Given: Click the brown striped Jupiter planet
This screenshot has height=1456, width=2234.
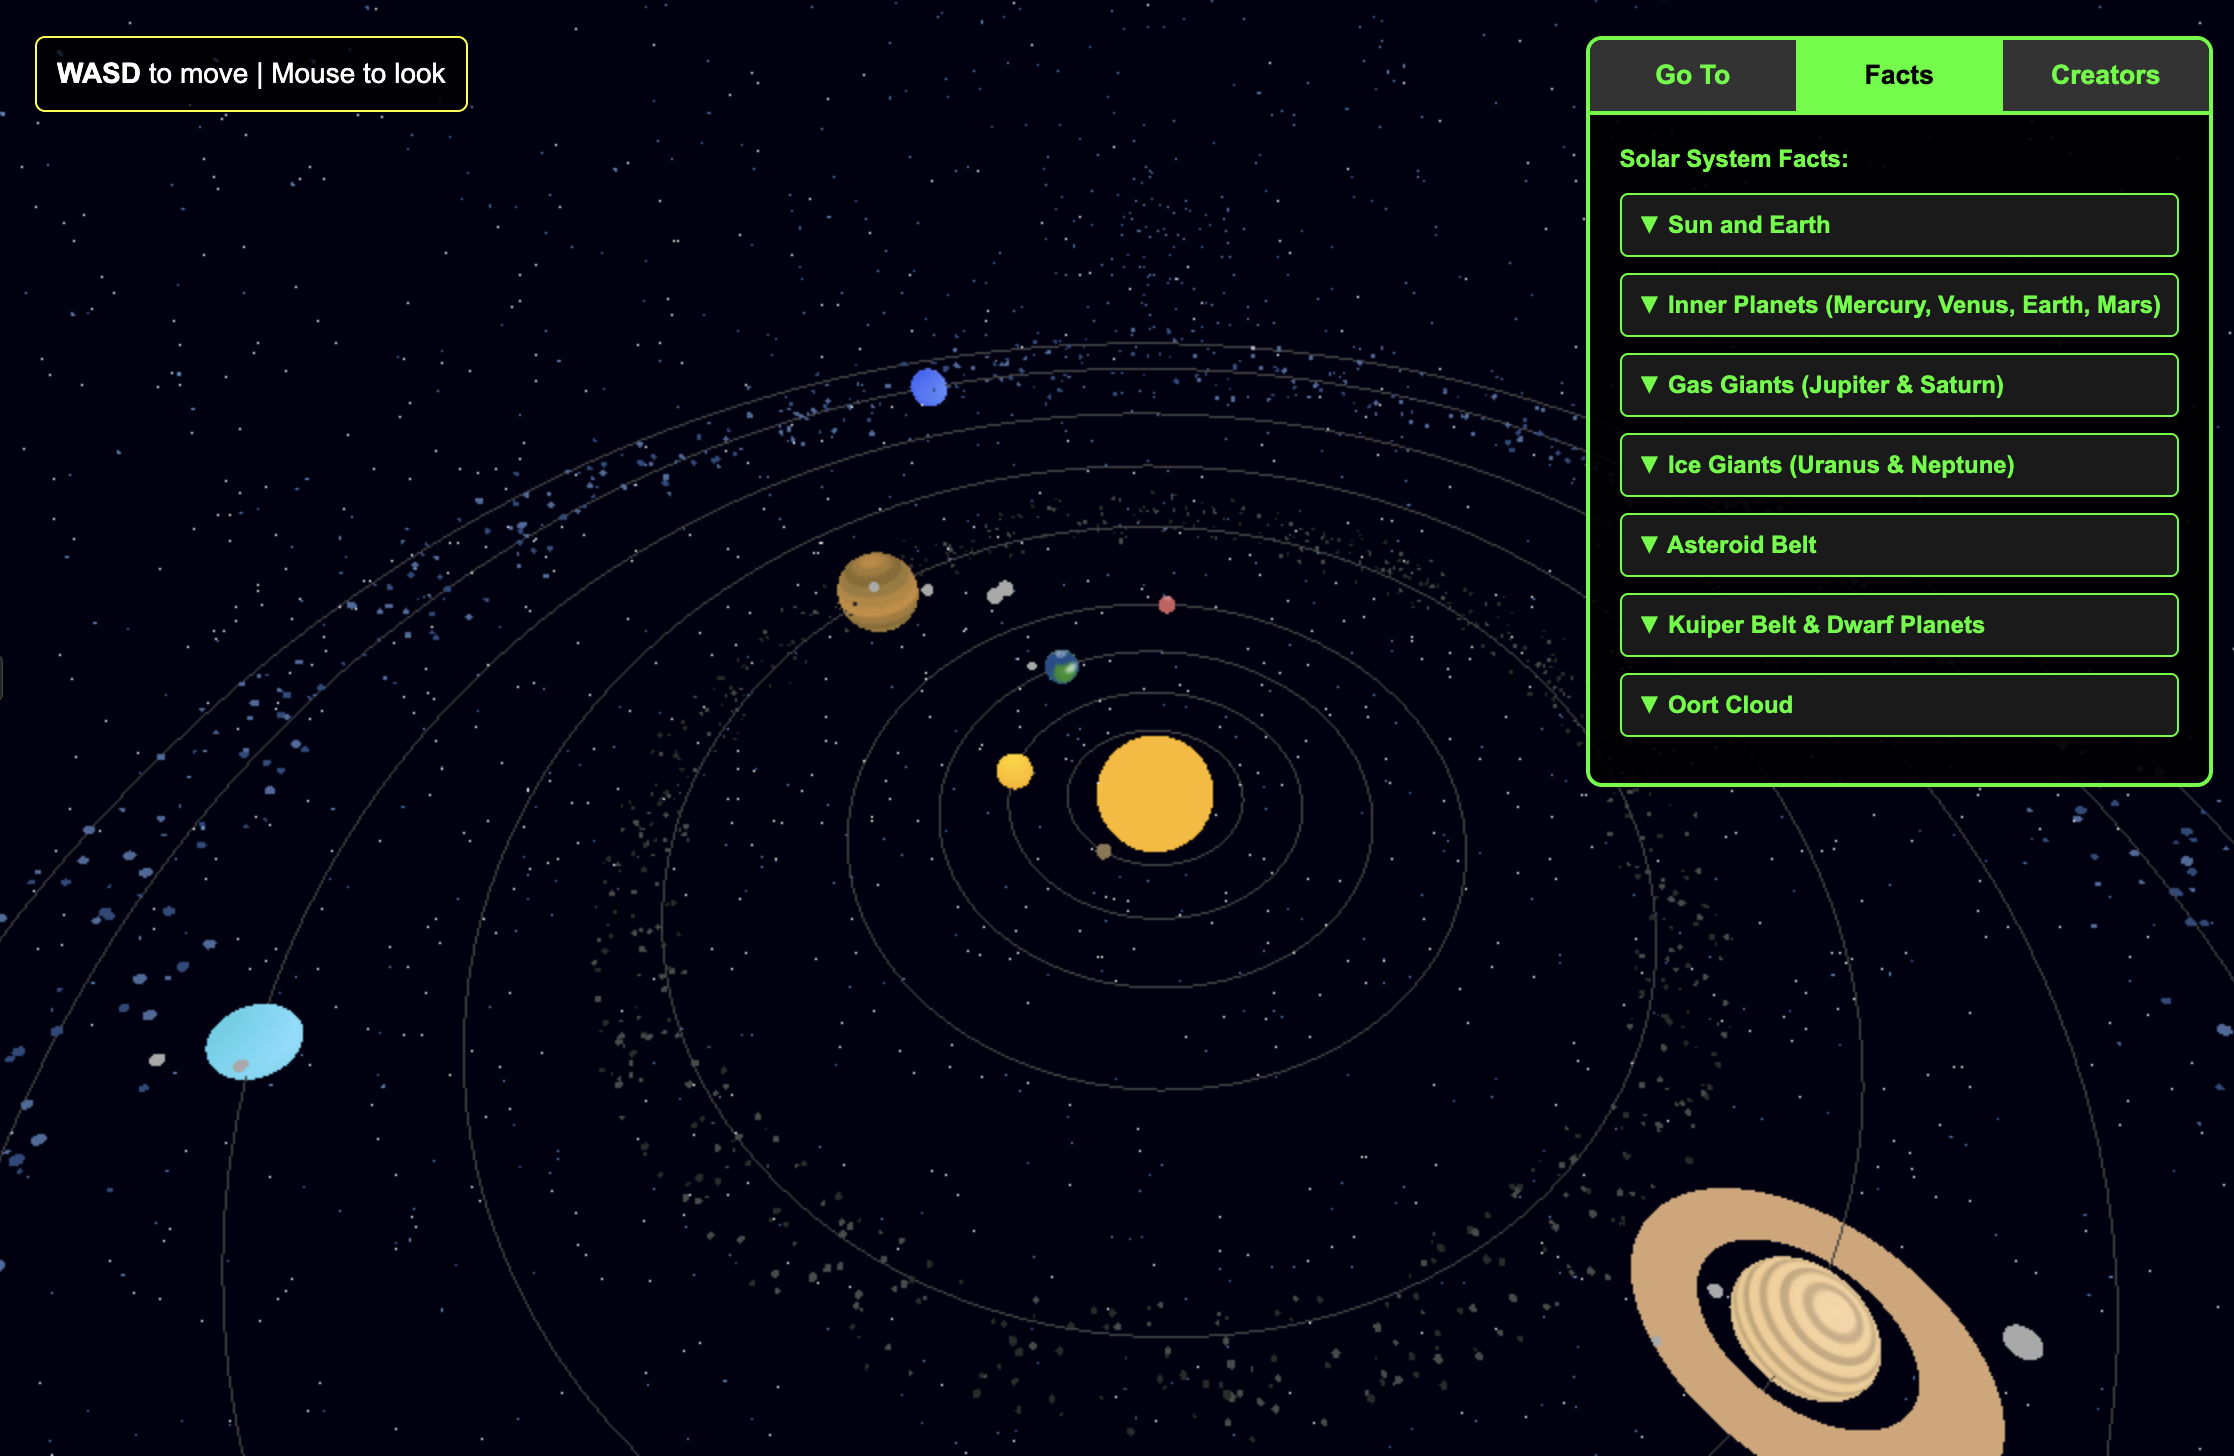Looking at the screenshot, I should [x=878, y=592].
